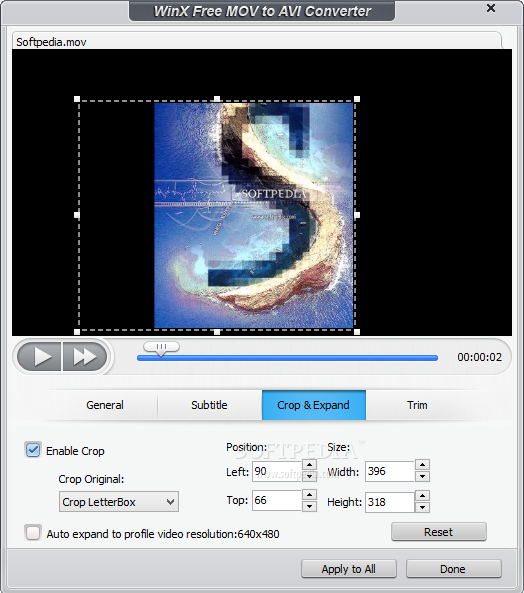Click the right-middle crop handle
Screen dimensions: 524x593
pos(357,215)
